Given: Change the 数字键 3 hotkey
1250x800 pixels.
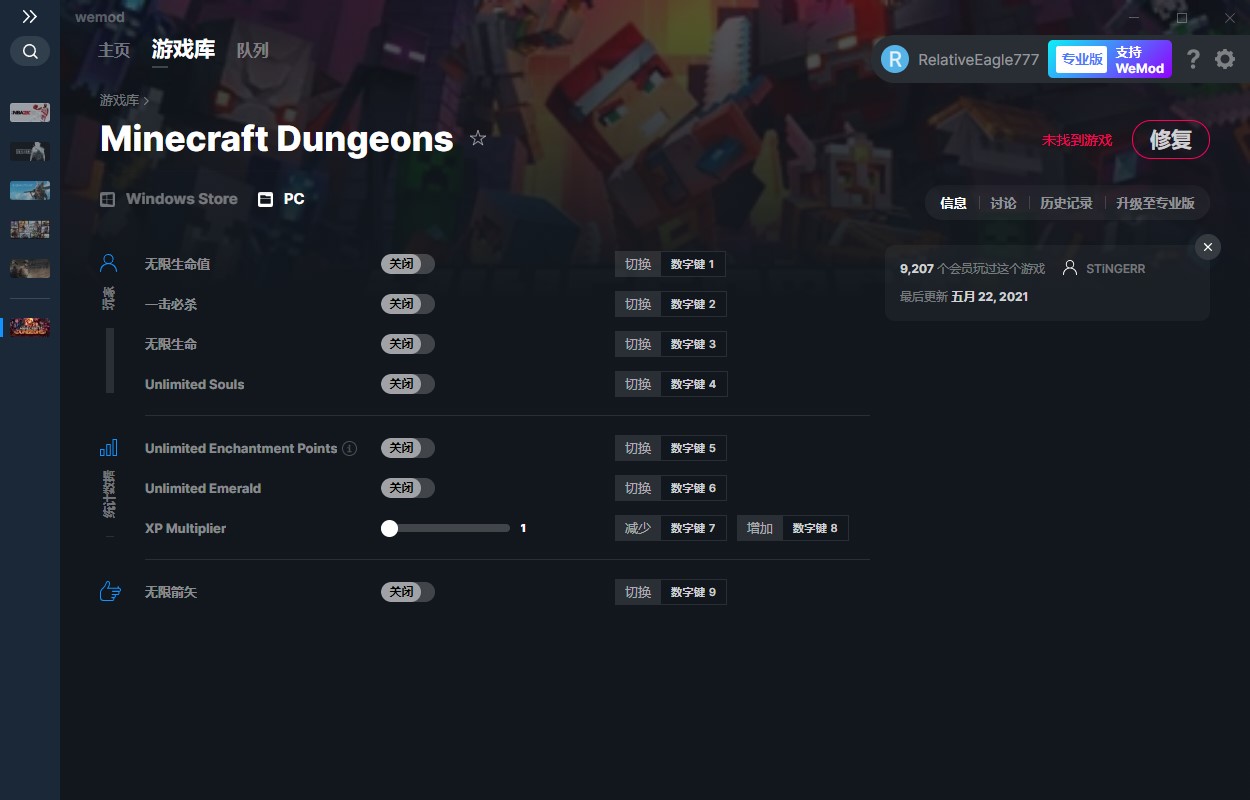Looking at the screenshot, I should (x=693, y=344).
